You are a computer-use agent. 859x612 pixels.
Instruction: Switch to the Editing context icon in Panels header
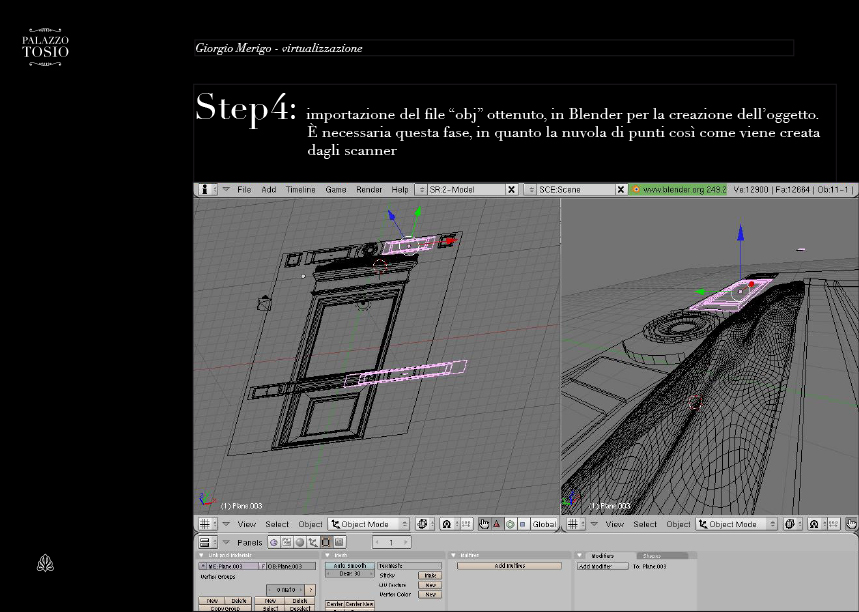tap(326, 542)
